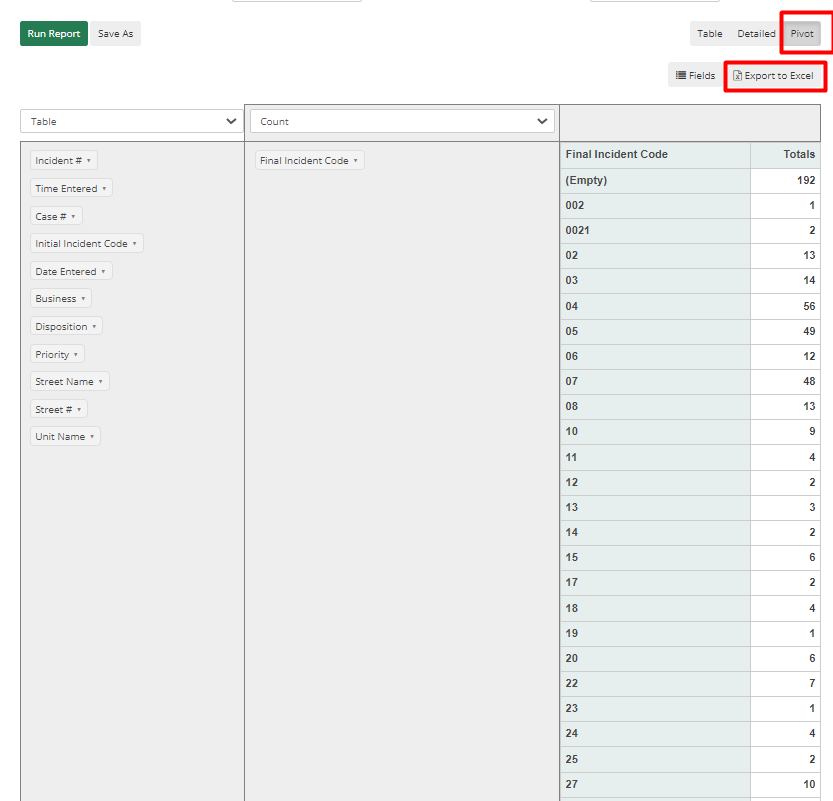Image resolution: width=833 pixels, height=801 pixels.
Task: Switch to the Pivot tab
Action: [x=802, y=33]
